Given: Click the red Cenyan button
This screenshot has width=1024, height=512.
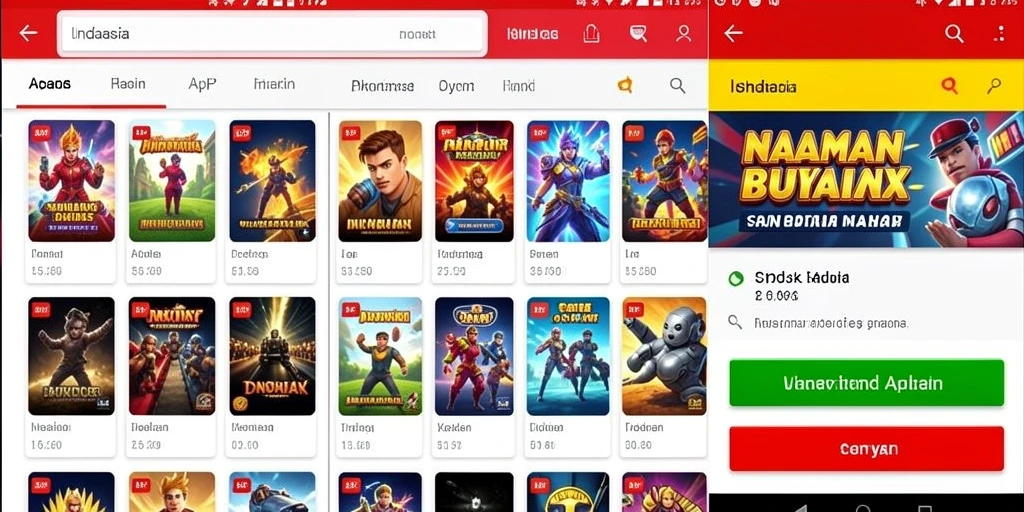Looking at the screenshot, I should [x=867, y=449].
